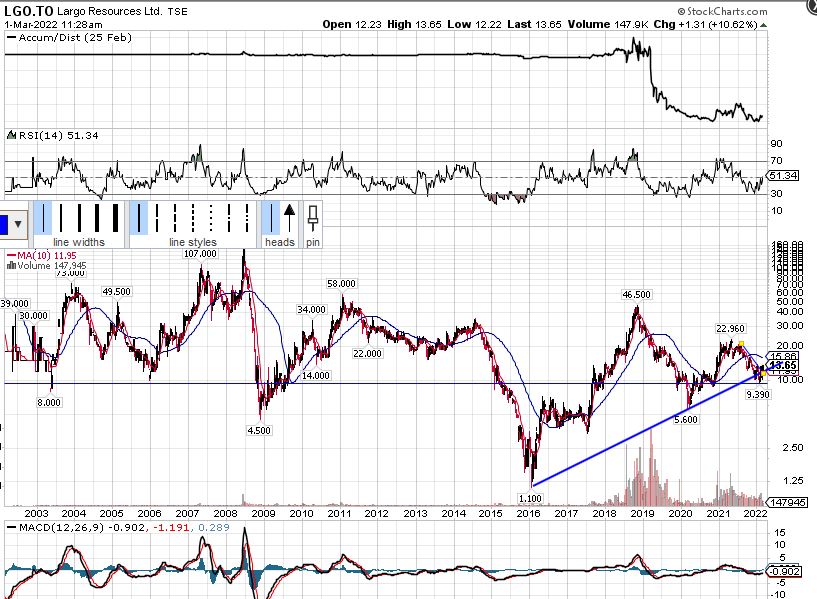The image size is (817, 599).
Task: Select the solid line style
Action: click(x=139, y=218)
